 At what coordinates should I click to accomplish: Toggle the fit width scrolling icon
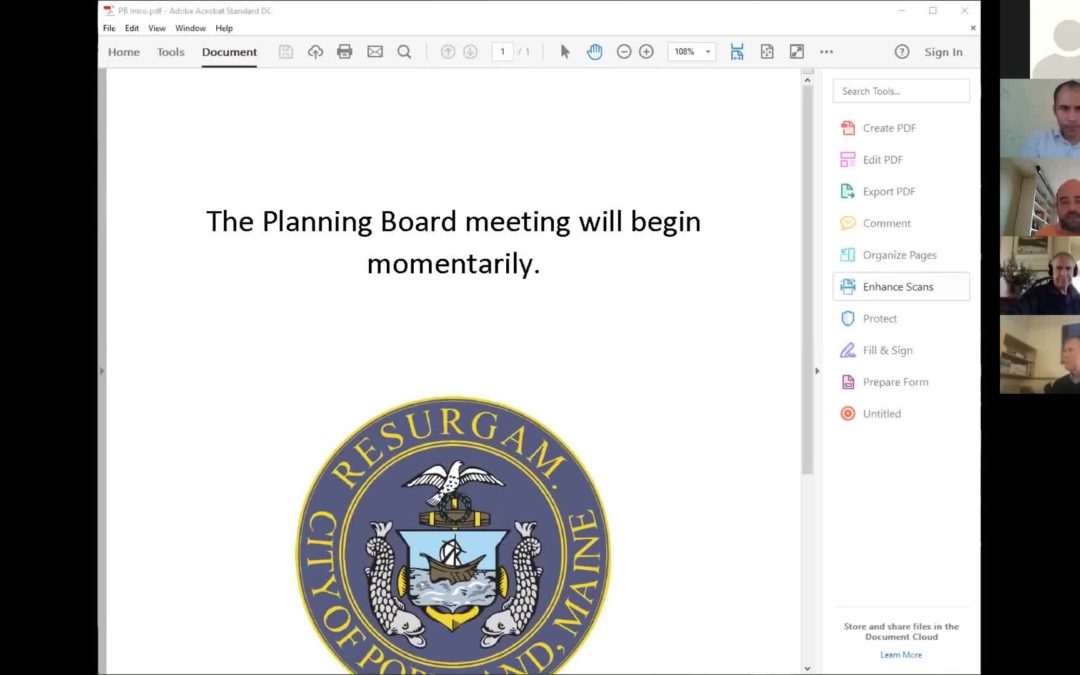[737, 52]
